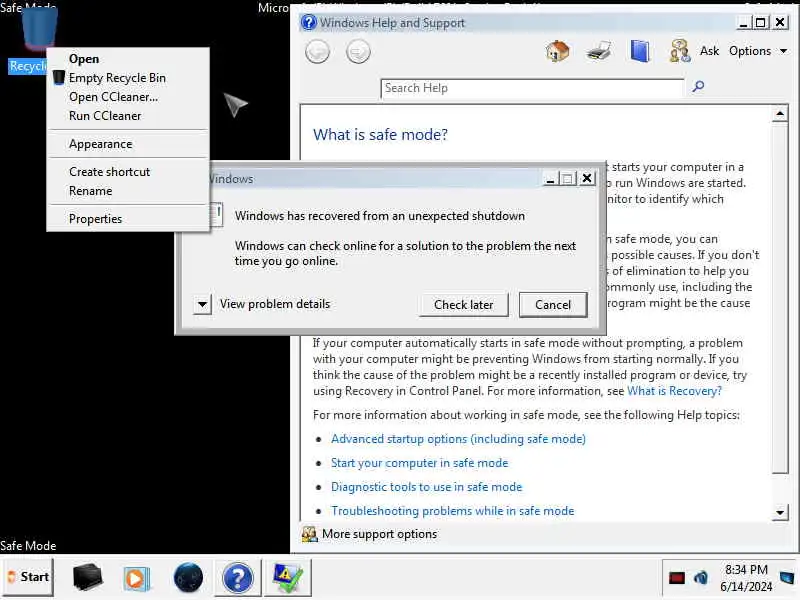The image size is (800, 600).
Task: Open Start your computer in safe mode link
Action: [x=419, y=463]
